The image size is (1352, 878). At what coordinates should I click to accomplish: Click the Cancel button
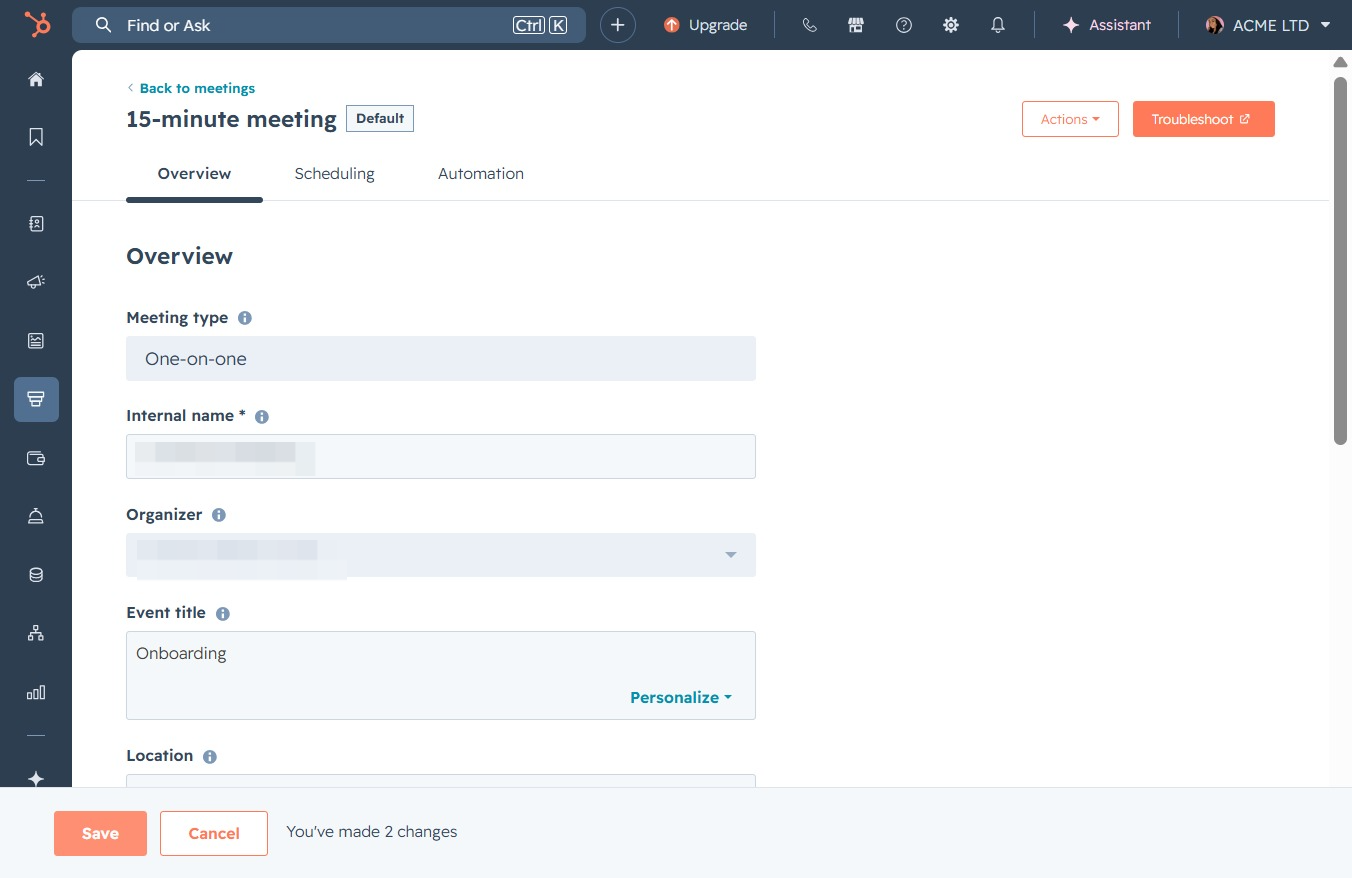tap(214, 833)
